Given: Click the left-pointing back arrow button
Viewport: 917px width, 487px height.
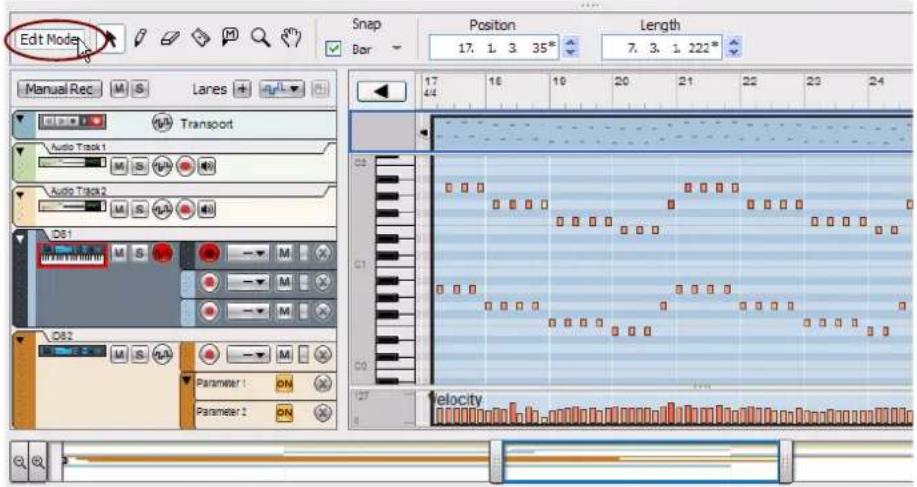Looking at the screenshot, I should tap(381, 91).
